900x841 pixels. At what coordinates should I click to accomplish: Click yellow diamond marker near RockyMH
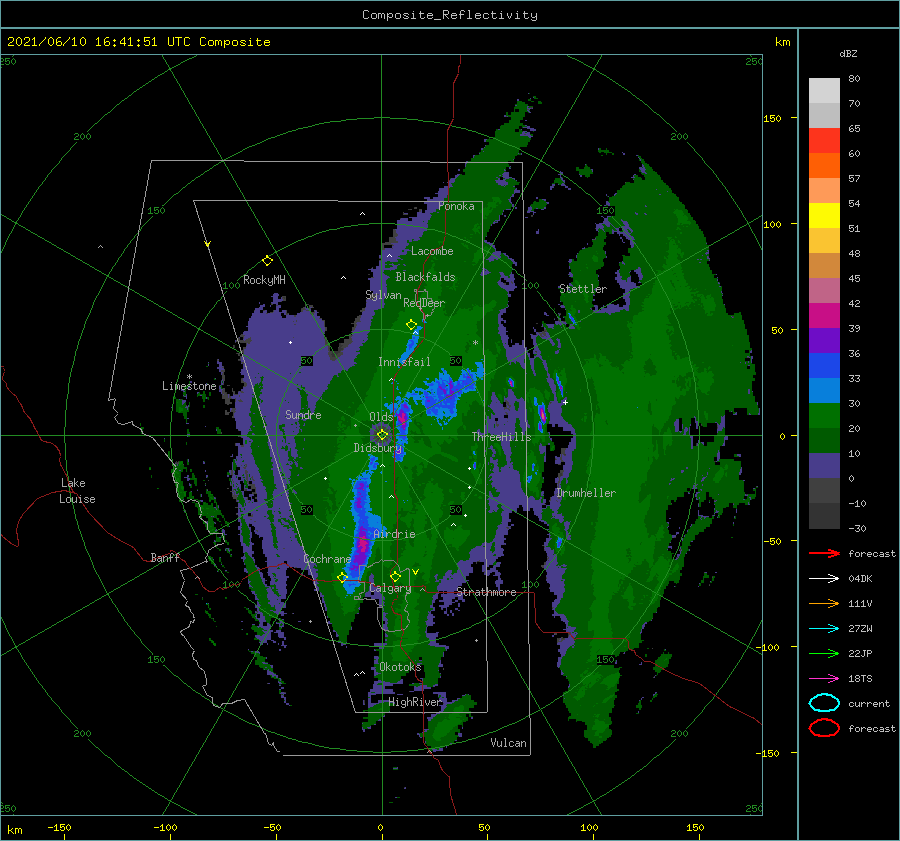pyautogui.click(x=267, y=261)
